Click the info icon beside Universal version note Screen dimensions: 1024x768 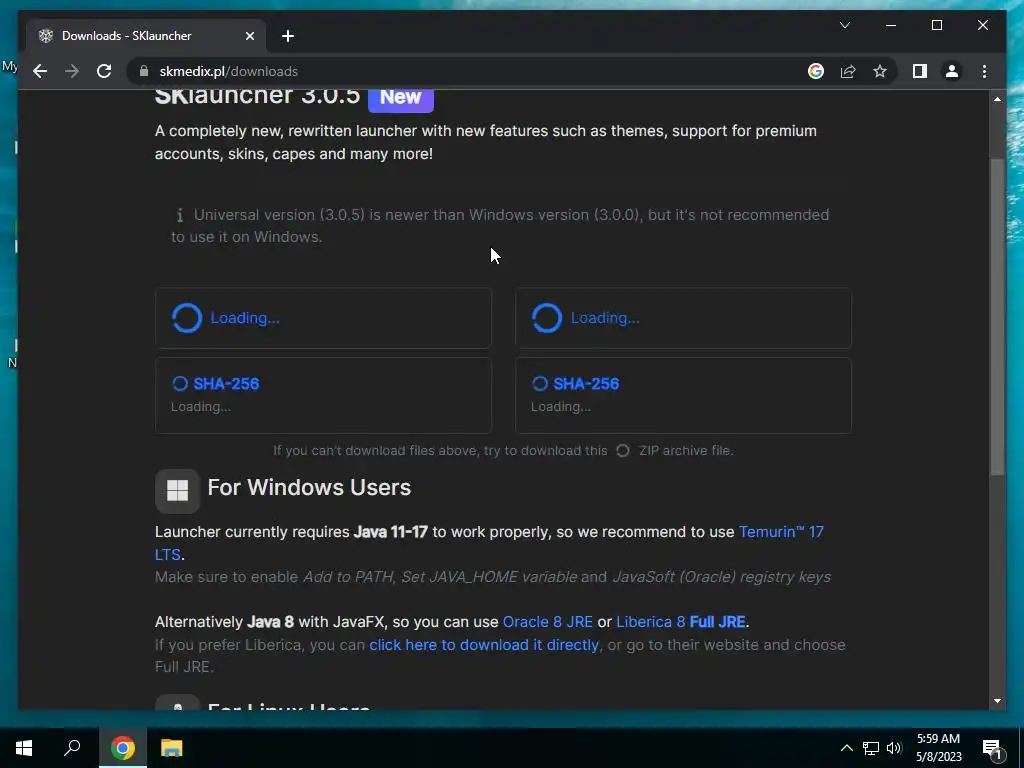179,215
